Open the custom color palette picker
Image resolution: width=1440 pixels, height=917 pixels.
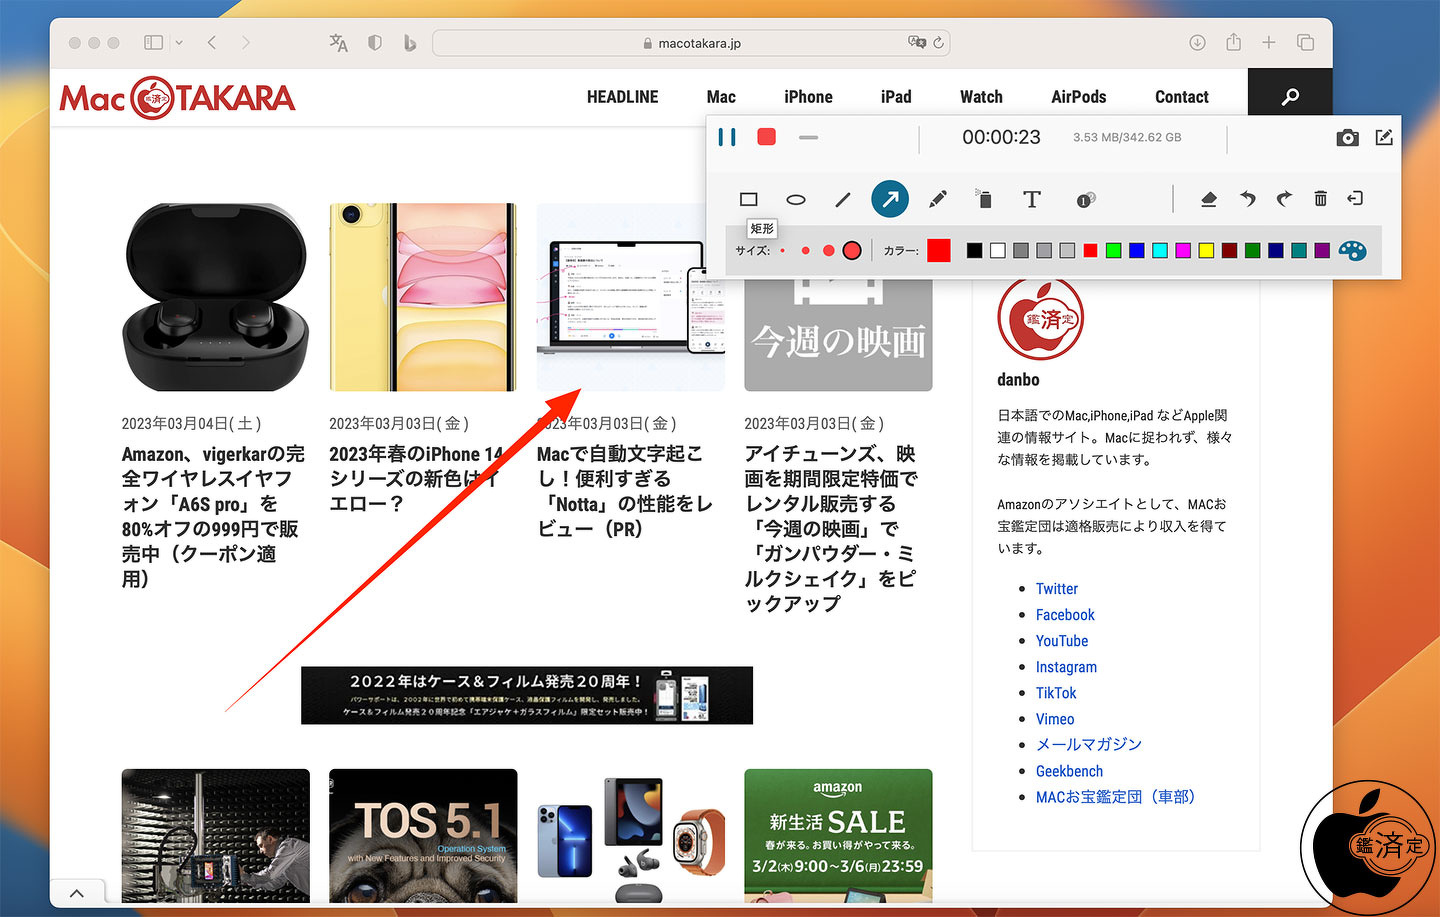1352,251
